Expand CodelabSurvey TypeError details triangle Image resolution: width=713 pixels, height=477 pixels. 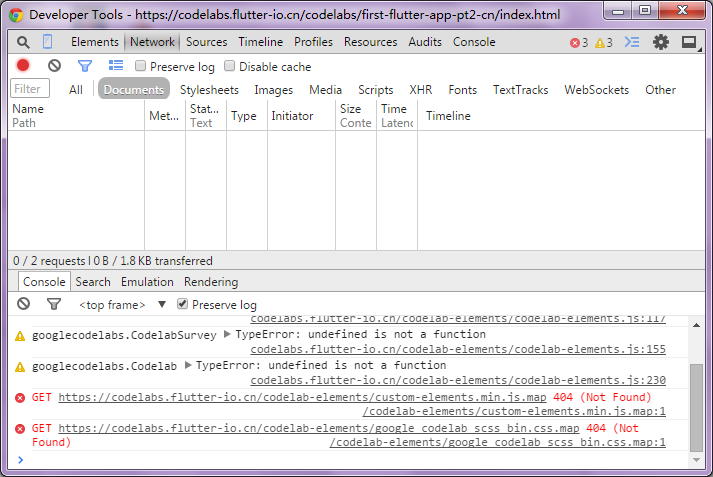[227, 334]
